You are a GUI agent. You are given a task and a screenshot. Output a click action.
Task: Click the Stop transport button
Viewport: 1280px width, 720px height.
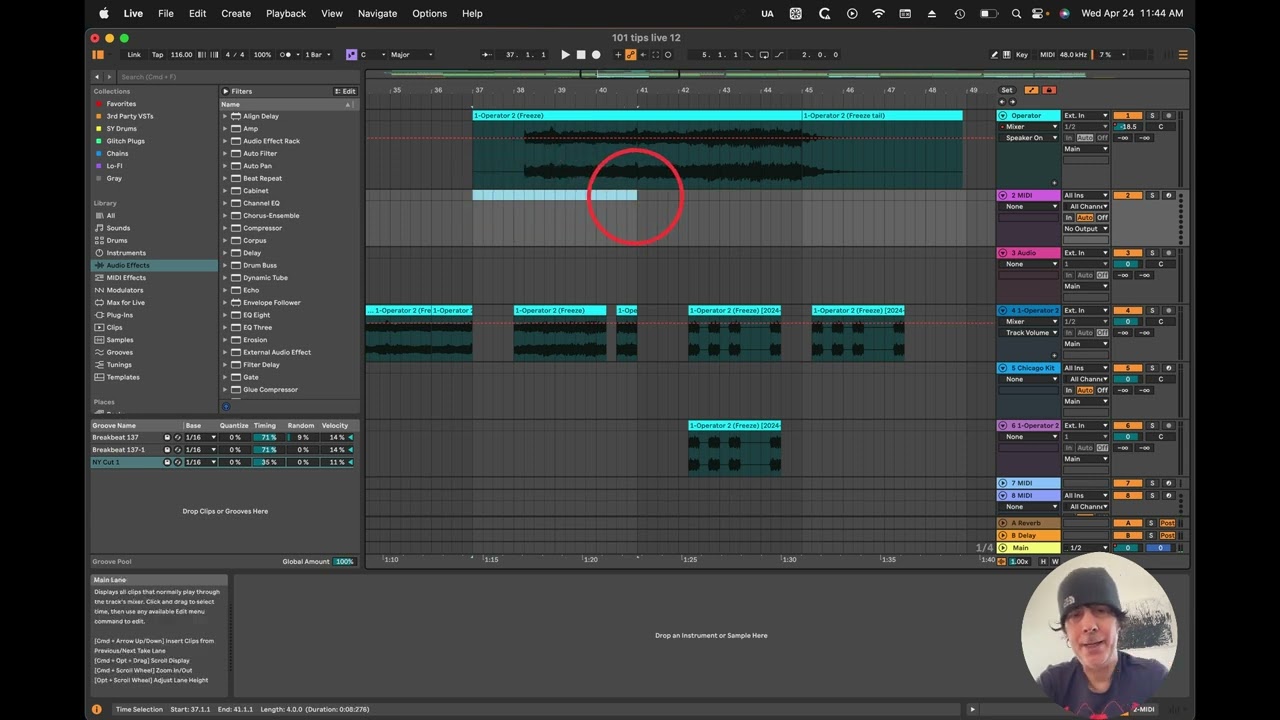(581, 55)
